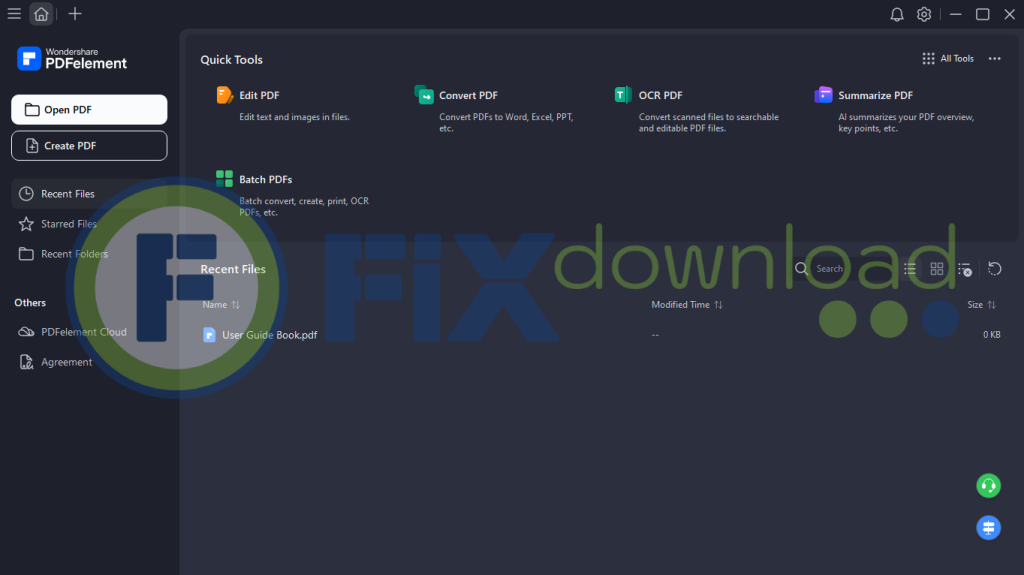This screenshot has width=1024, height=575.
Task: Open the Batch PDFs tool
Action: [265, 180]
